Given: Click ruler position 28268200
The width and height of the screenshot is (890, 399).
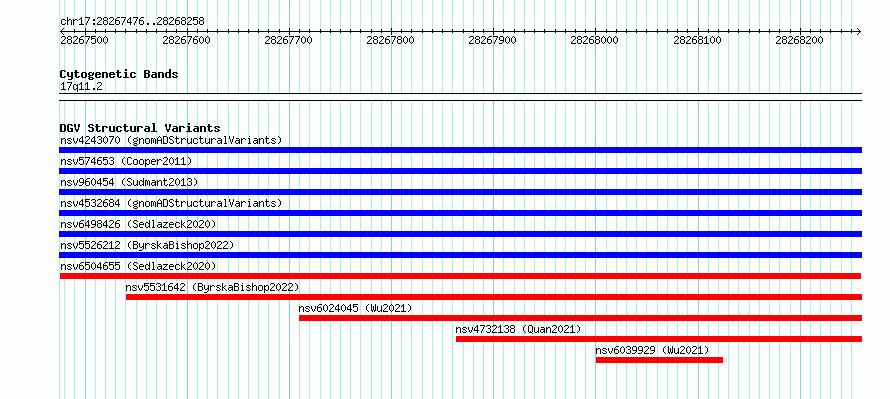Looking at the screenshot, I should point(799,40).
